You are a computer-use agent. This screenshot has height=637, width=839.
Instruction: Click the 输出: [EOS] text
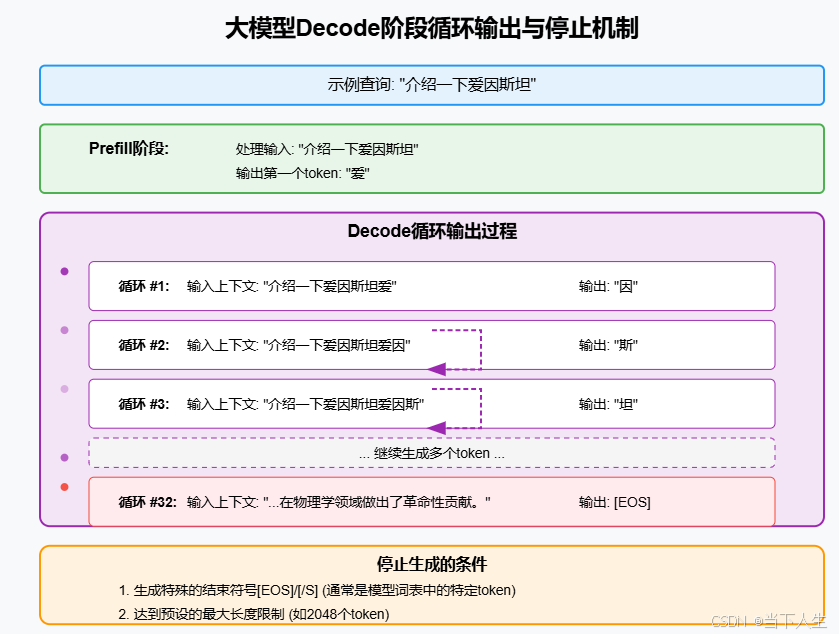(615, 502)
